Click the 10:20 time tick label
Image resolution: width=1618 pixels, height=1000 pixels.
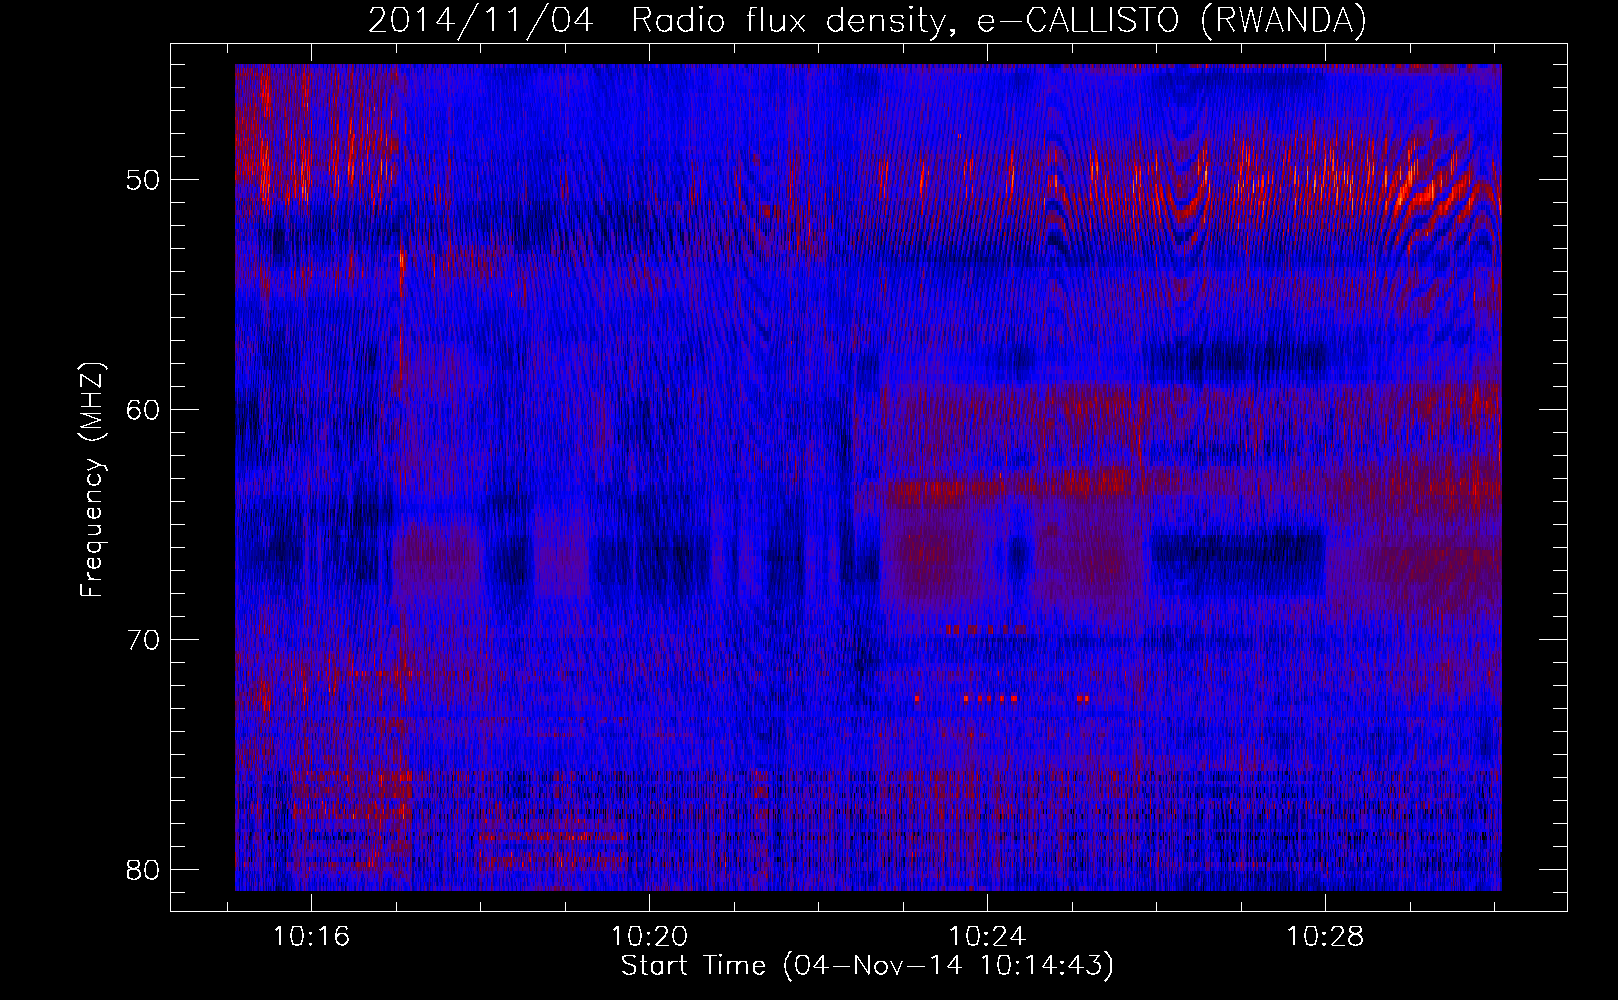click(x=649, y=937)
